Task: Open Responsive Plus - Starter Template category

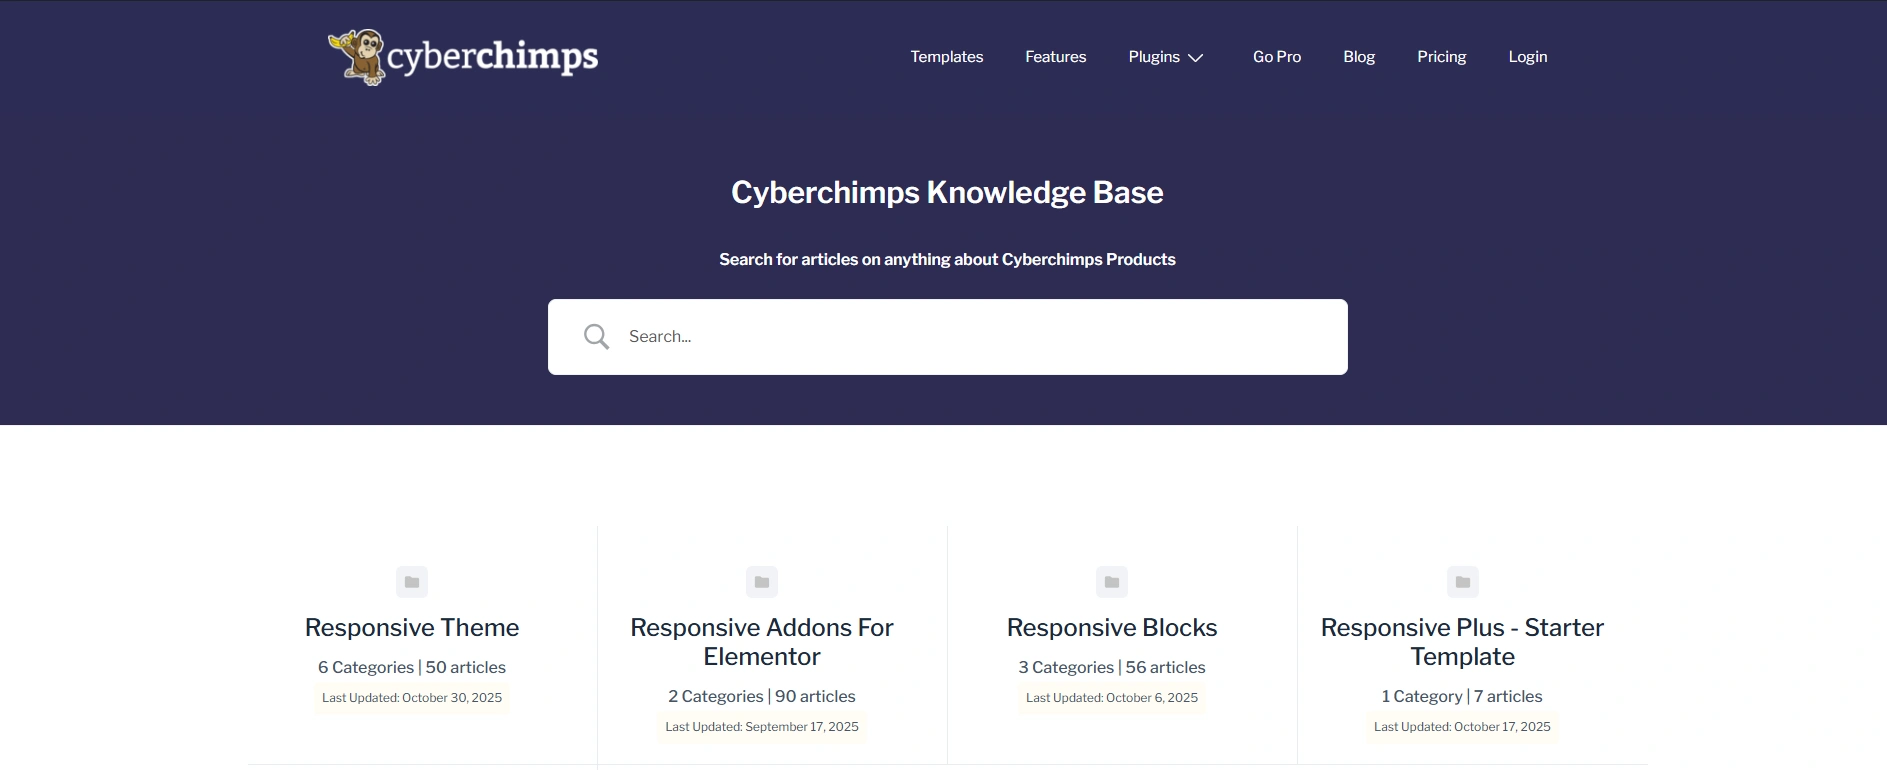Action: coord(1463,642)
